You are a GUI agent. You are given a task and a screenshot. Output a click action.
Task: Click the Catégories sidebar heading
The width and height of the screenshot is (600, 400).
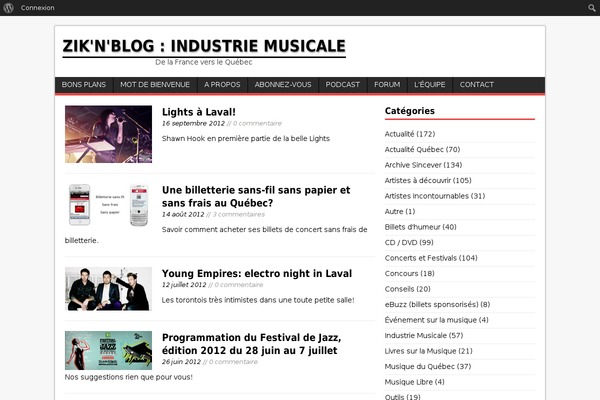click(x=409, y=111)
